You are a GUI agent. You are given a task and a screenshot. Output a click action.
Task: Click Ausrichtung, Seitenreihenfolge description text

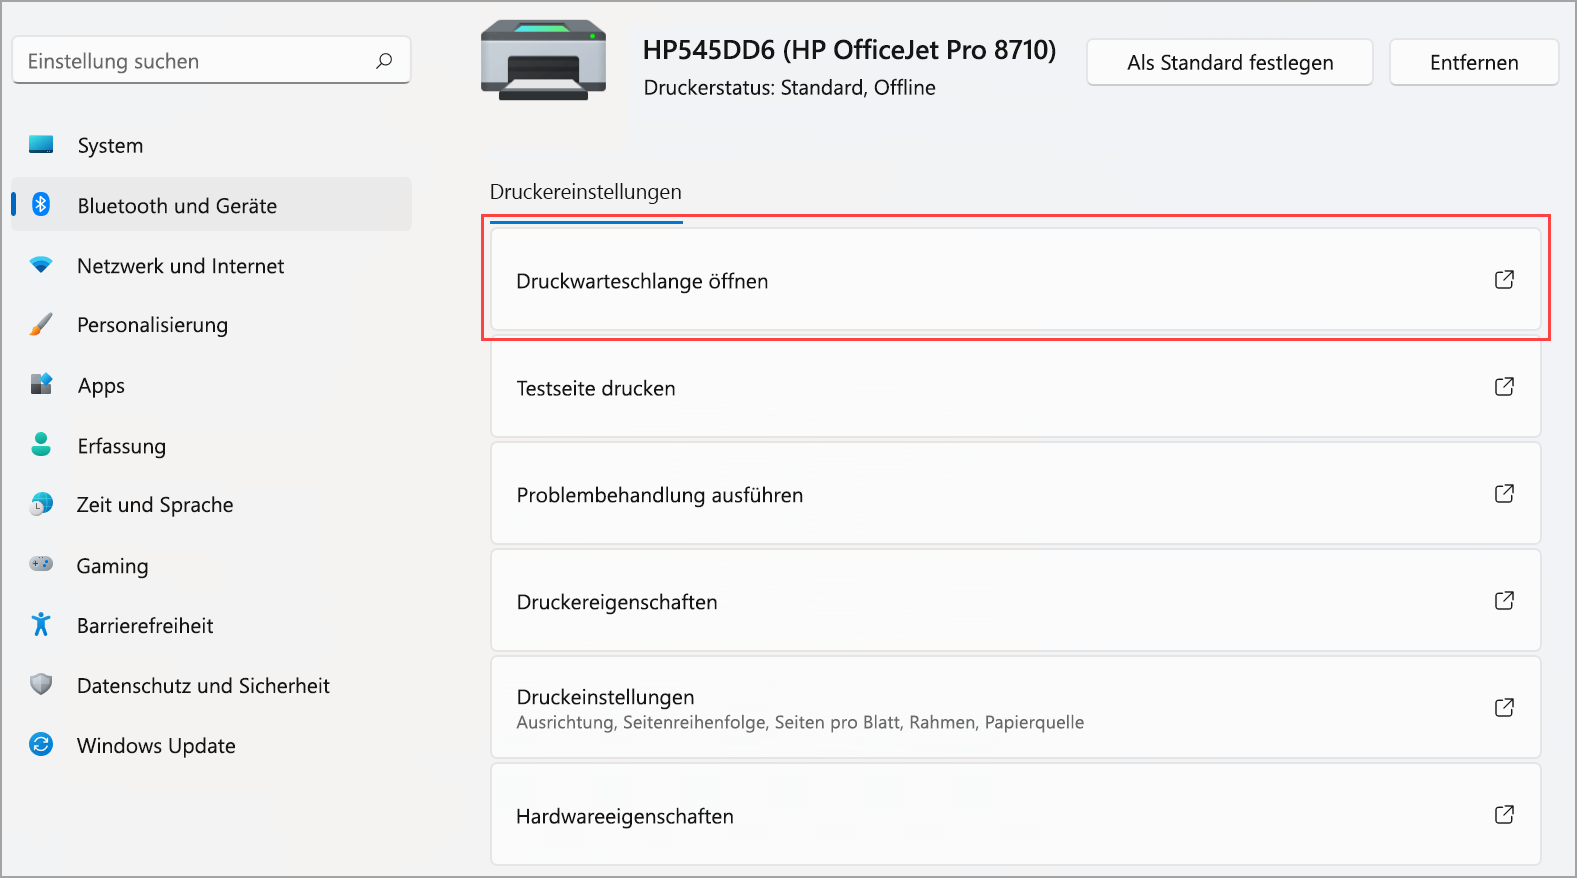[800, 722]
